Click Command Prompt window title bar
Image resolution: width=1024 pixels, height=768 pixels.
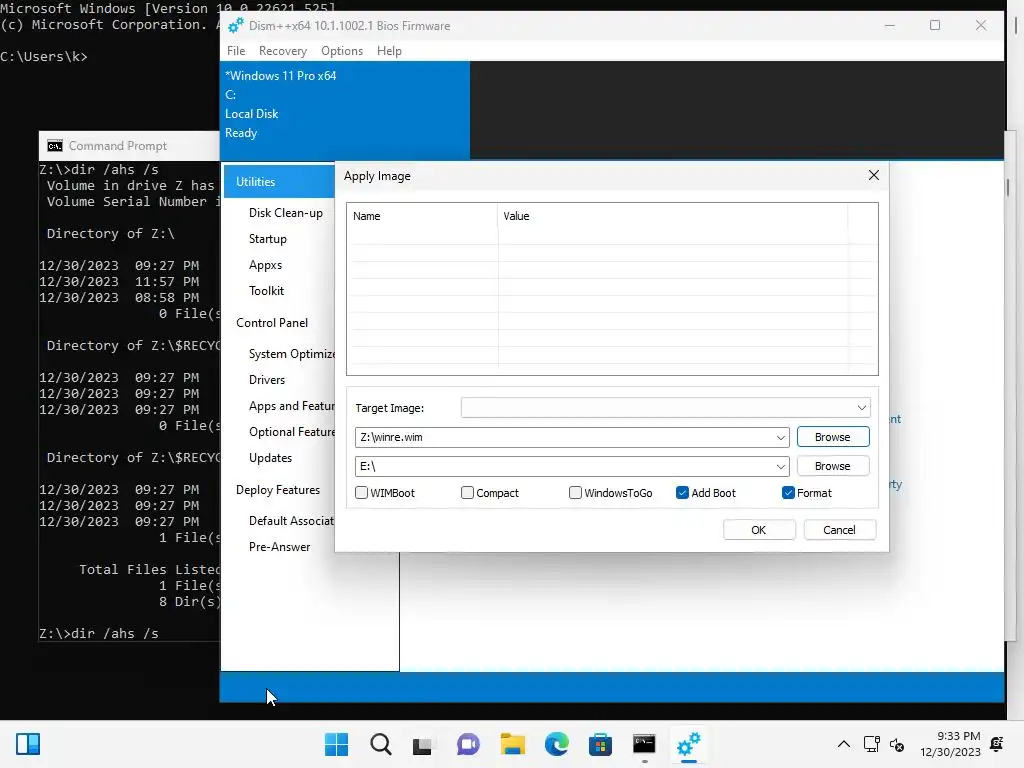[x=129, y=146]
